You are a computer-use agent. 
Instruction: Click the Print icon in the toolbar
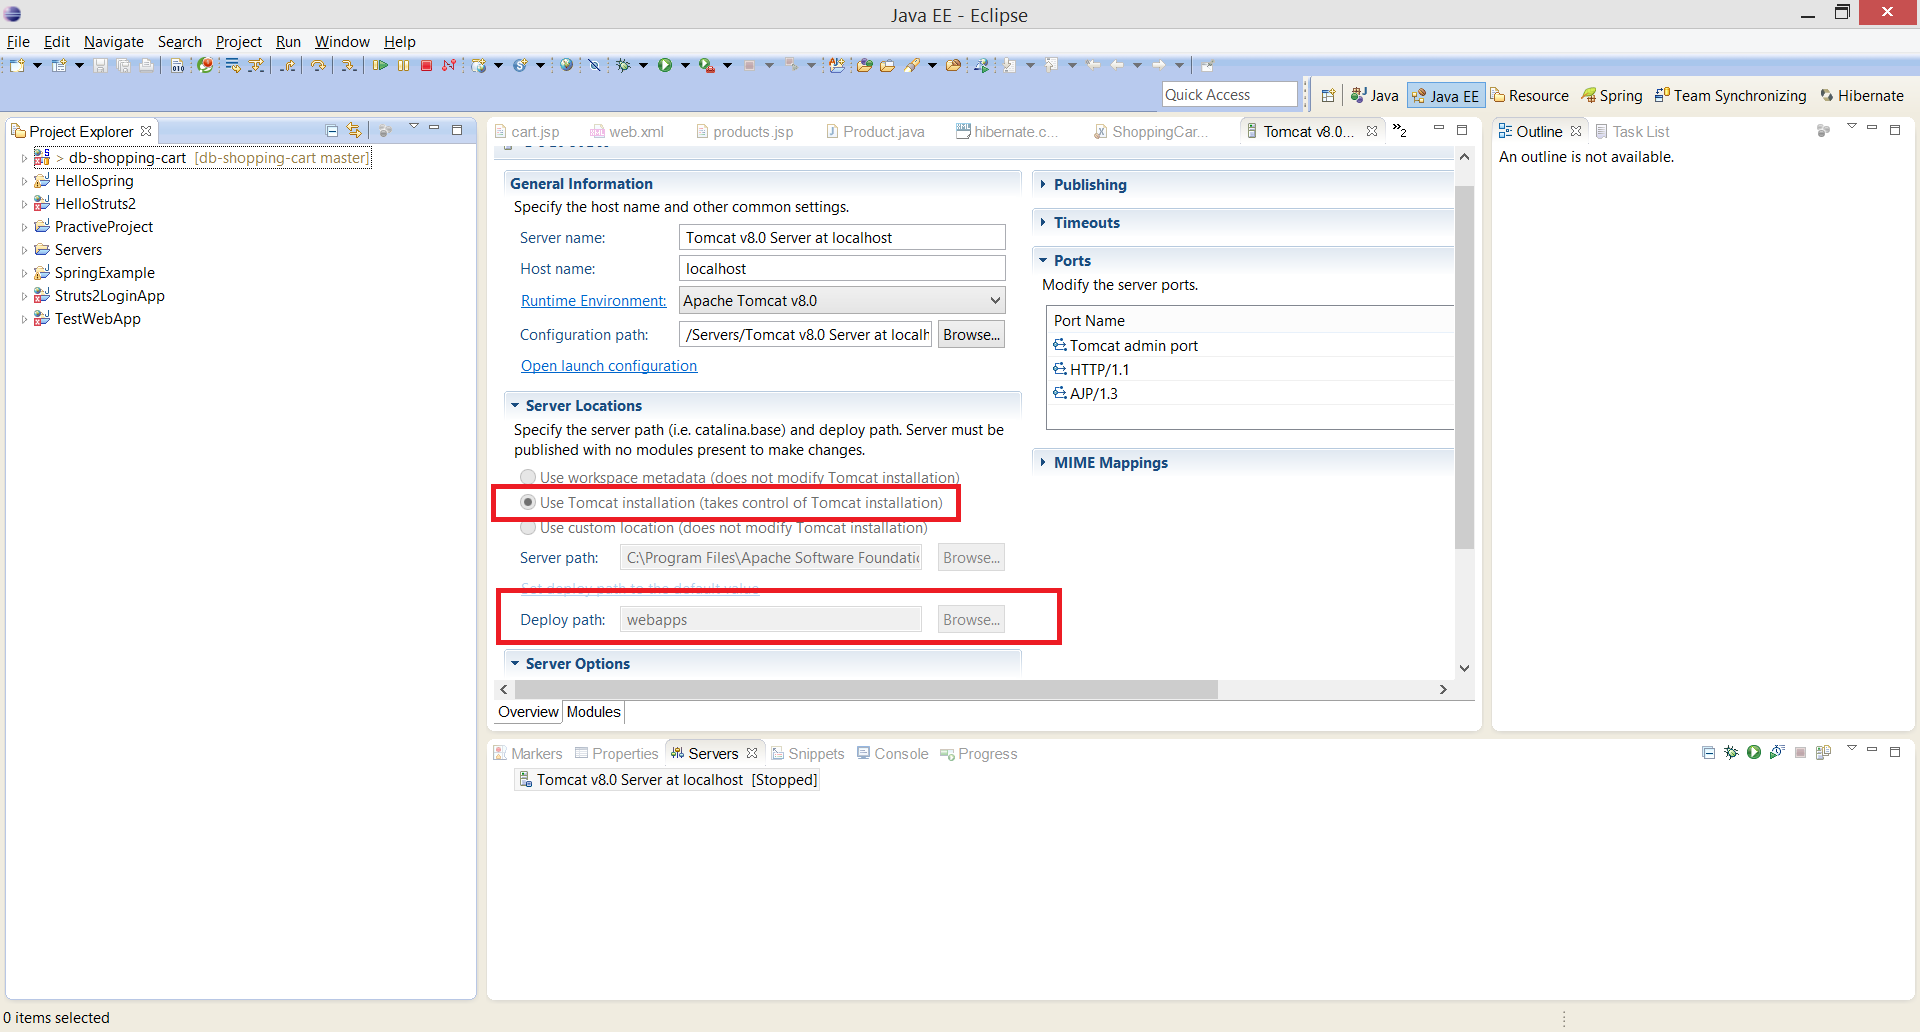[x=146, y=65]
